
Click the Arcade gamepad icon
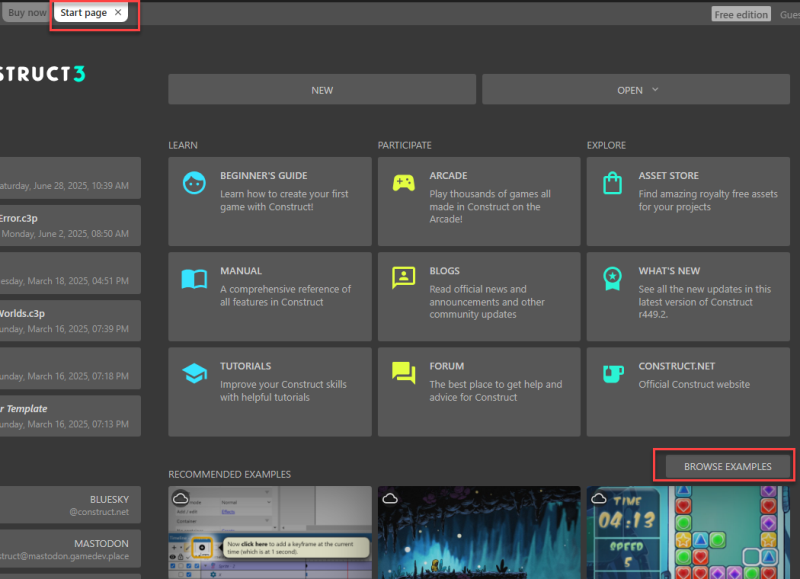[x=404, y=183]
